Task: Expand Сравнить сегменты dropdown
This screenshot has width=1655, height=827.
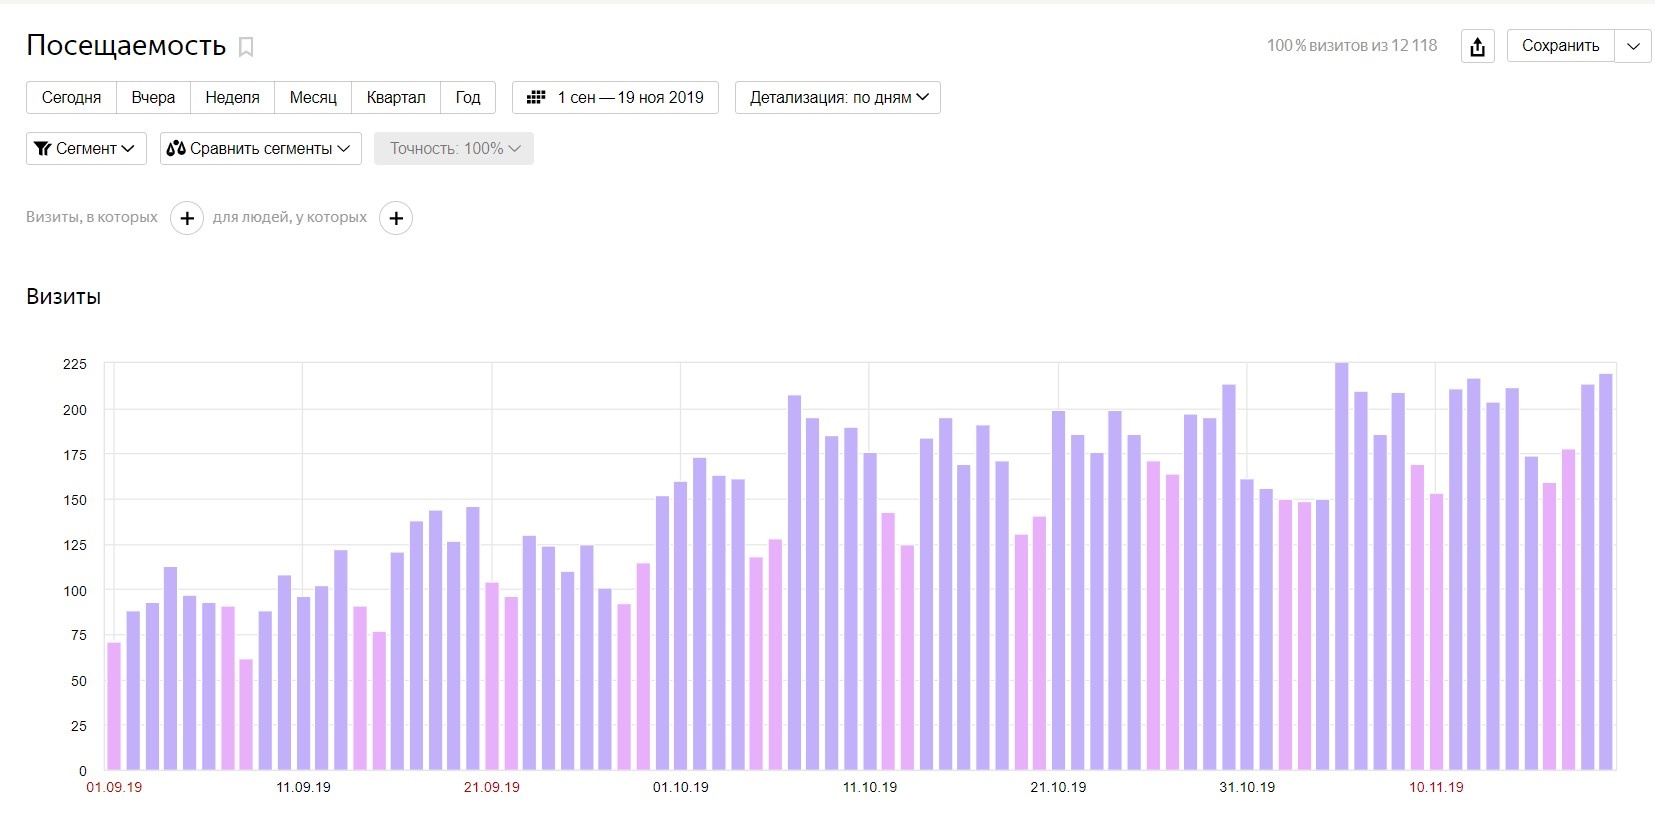Action: pyautogui.click(x=261, y=148)
